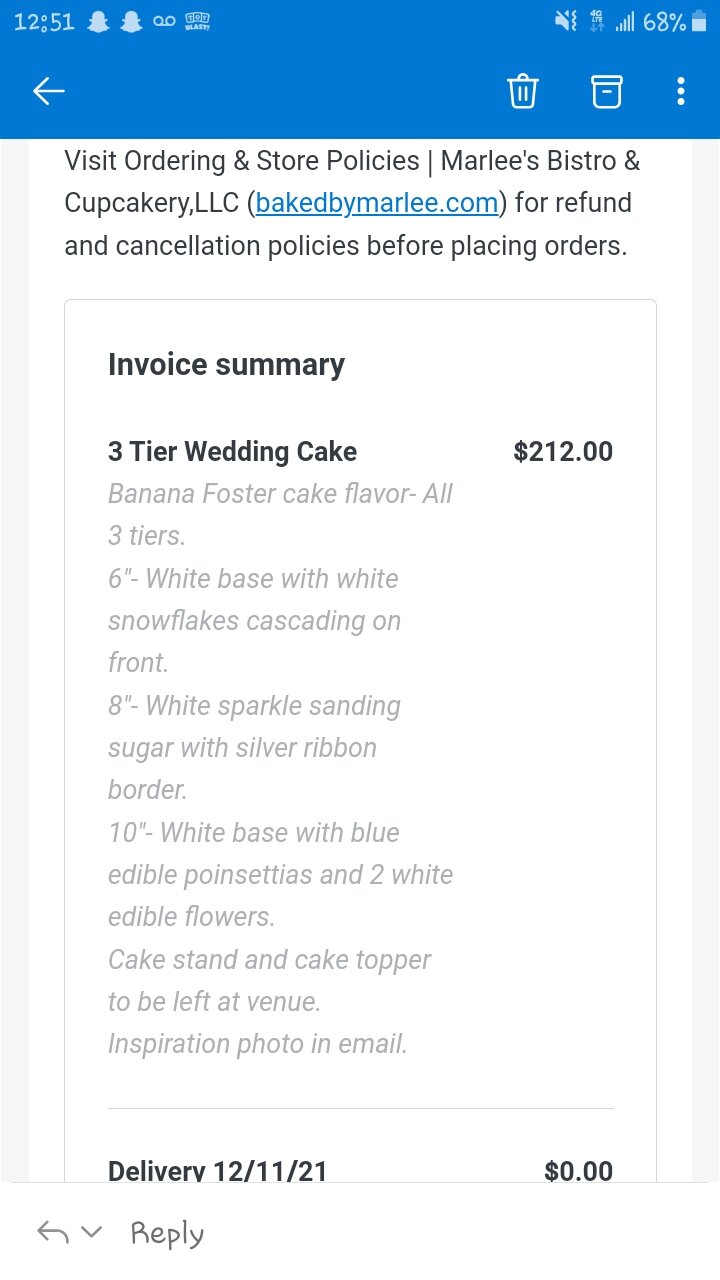Select the Invoice summary heading
Image resolution: width=720 pixels, height=1280 pixels.
(x=226, y=365)
